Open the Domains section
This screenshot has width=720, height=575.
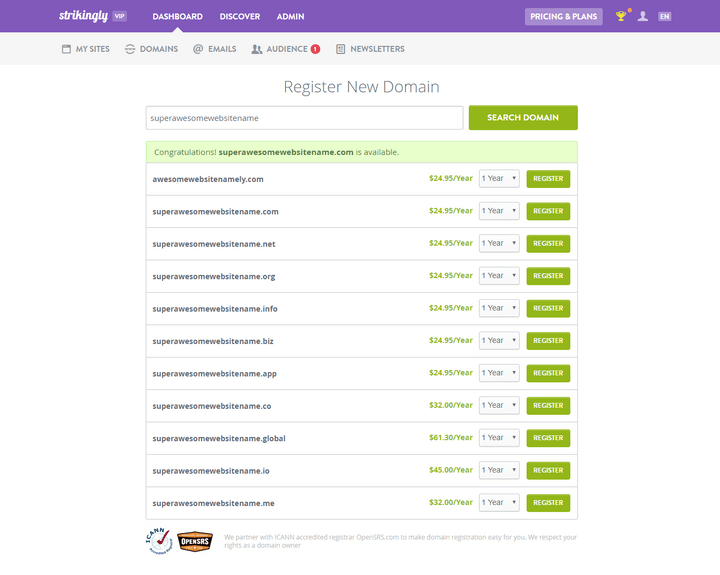(x=152, y=49)
